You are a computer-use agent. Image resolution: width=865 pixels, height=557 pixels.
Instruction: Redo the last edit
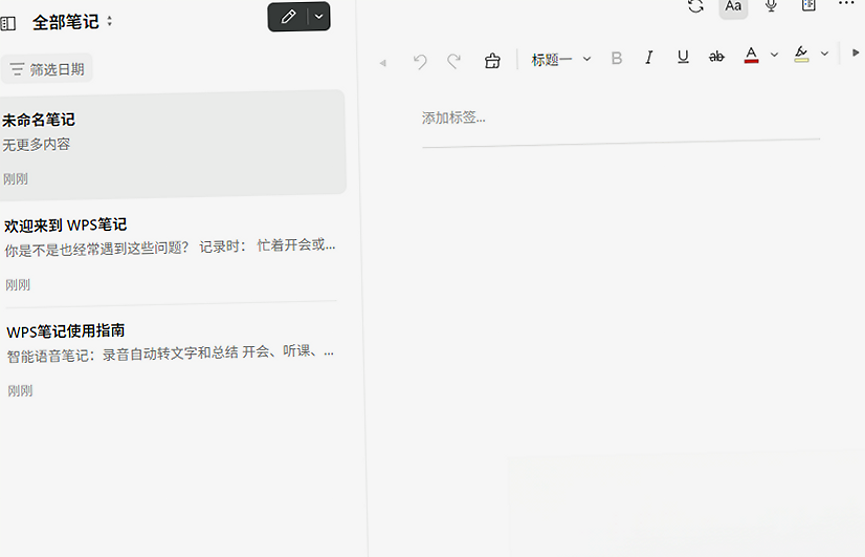(x=454, y=60)
